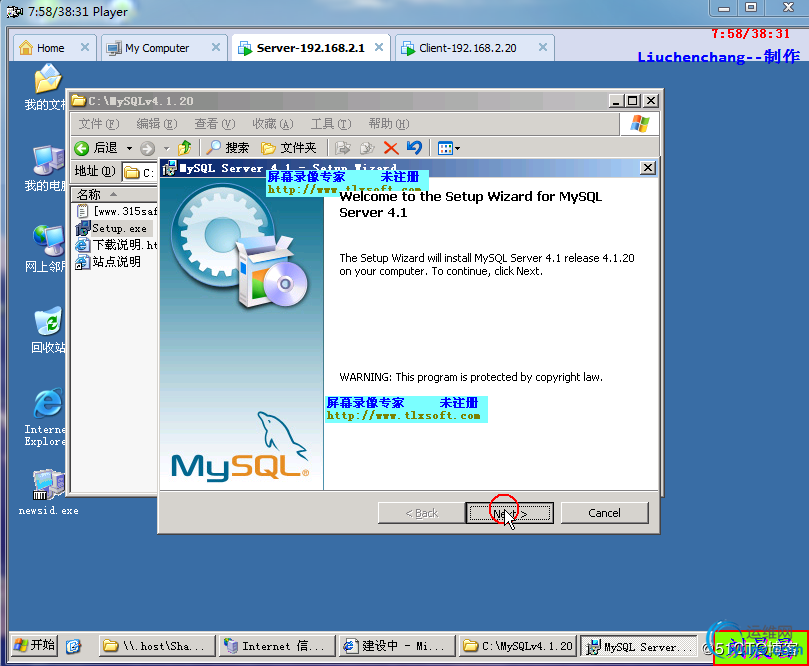Image resolution: width=809 pixels, height=666 pixels.
Task: Open the 收藏(A) menu in Explorer
Action: pos(273,124)
